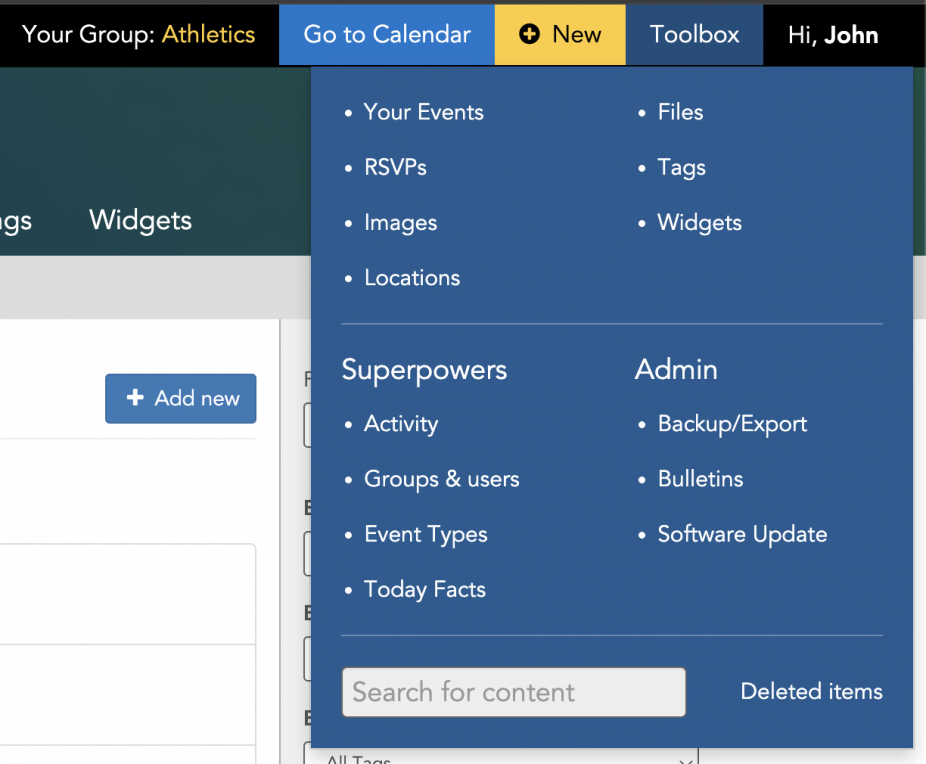Open the Go to Calendar link

pos(386,35)
